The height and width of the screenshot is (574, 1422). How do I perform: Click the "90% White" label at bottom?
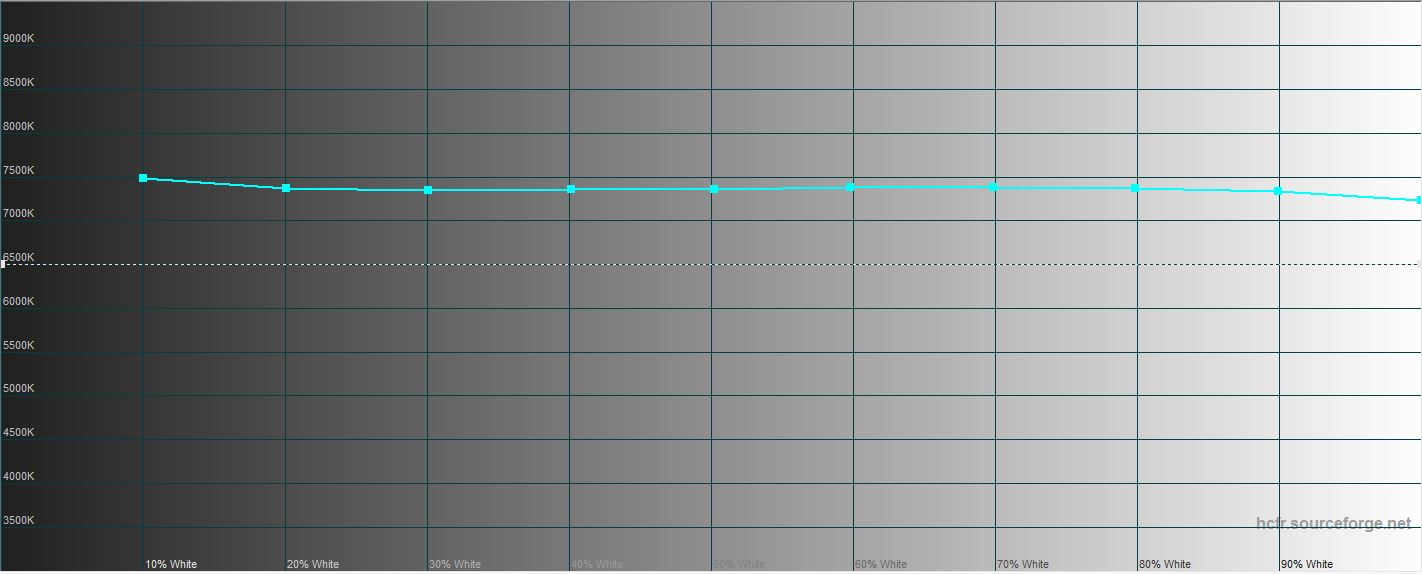(x=1306, y=564)
